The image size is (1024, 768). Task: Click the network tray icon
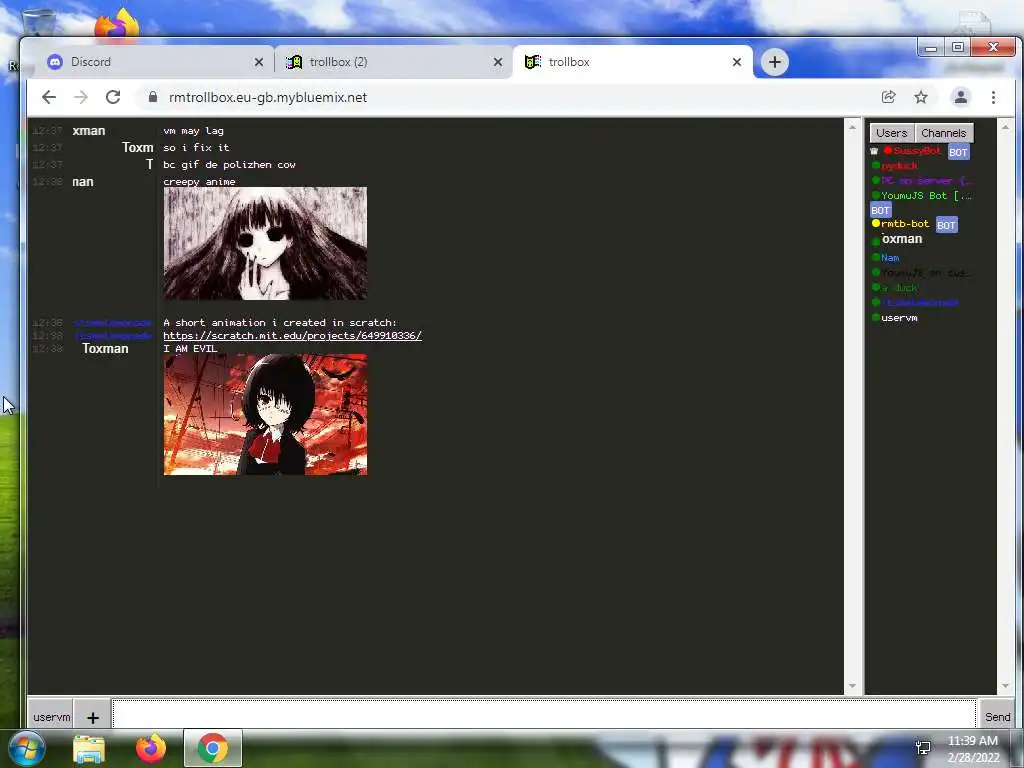pyautogui.click(x=923, y=748)
